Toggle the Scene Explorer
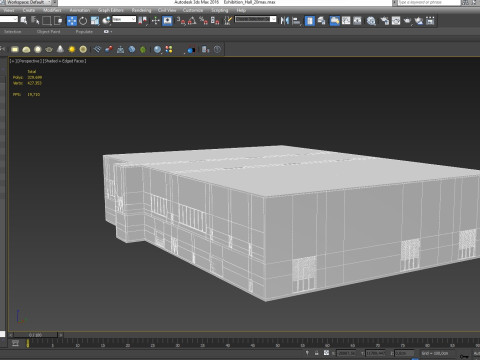Viewport: 480px width, 360px height. pyautogui.click(x=310, y=21)
